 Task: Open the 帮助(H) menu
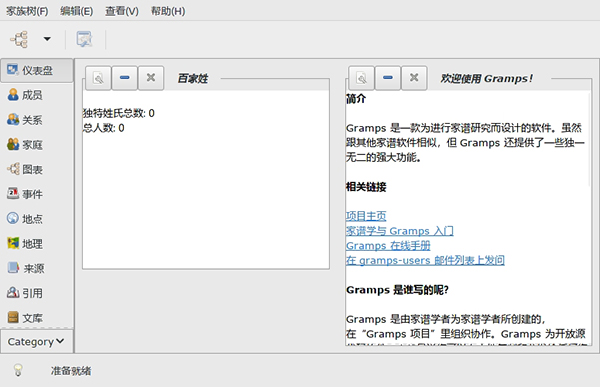coord(168,11)
